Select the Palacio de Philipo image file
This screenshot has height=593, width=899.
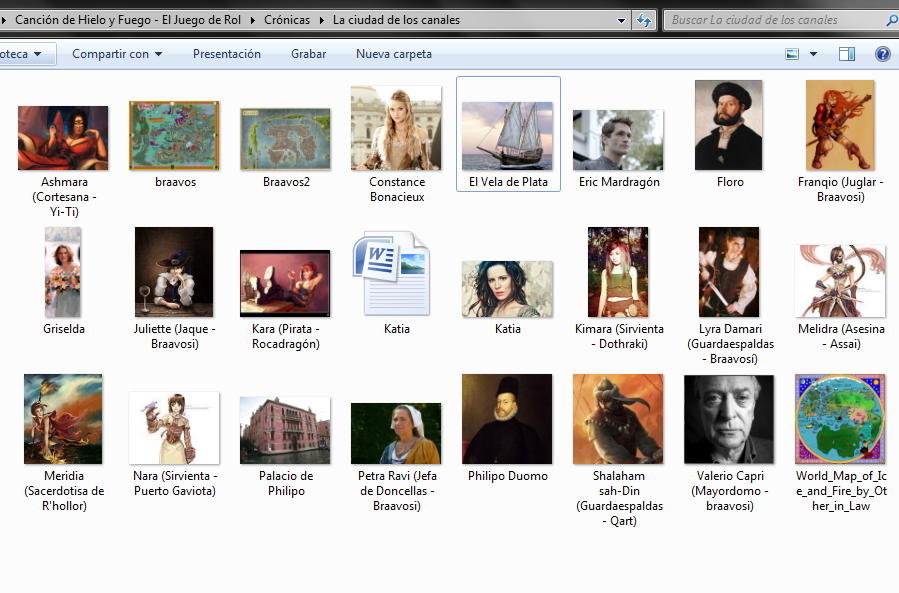pyautogui.click(x=285, y=430)
